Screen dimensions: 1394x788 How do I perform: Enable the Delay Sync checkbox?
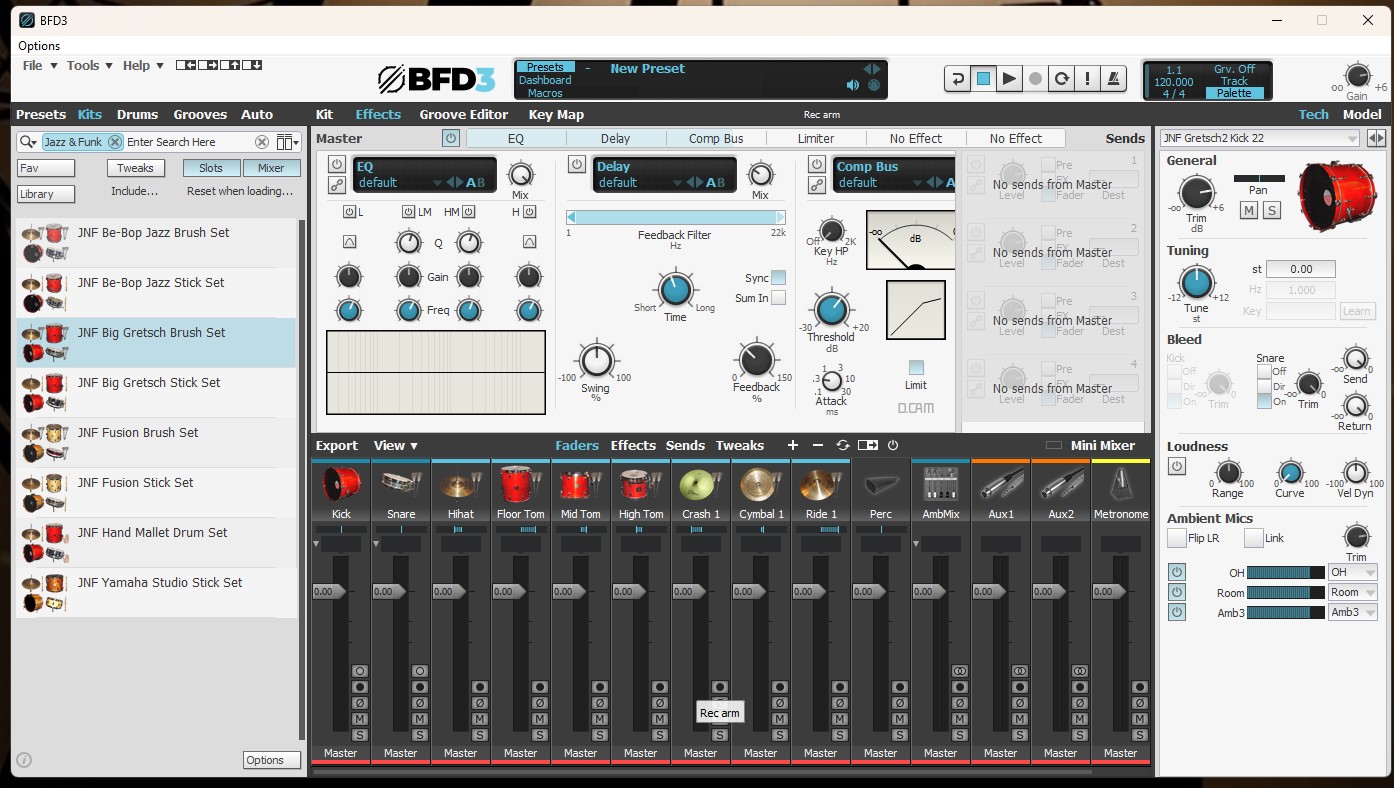(778, 278)
